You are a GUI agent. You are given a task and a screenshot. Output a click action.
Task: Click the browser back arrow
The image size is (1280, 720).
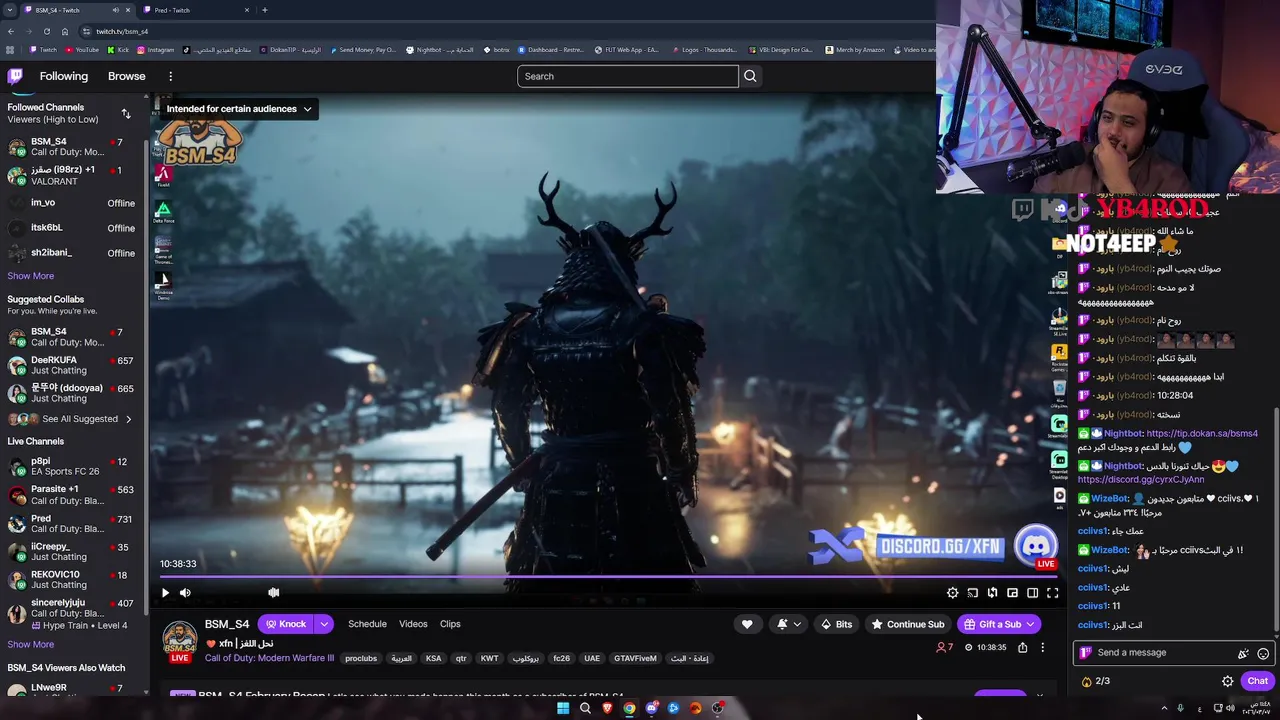pos(11,31)
